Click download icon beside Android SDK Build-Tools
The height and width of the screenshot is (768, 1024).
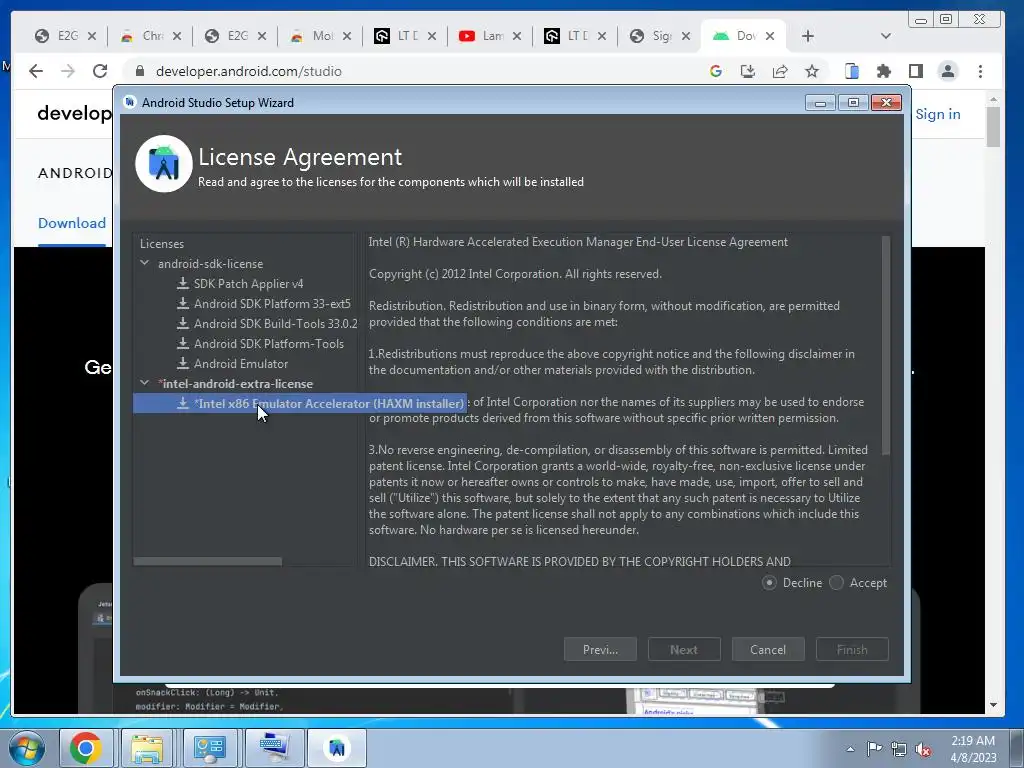click(183, 323)
